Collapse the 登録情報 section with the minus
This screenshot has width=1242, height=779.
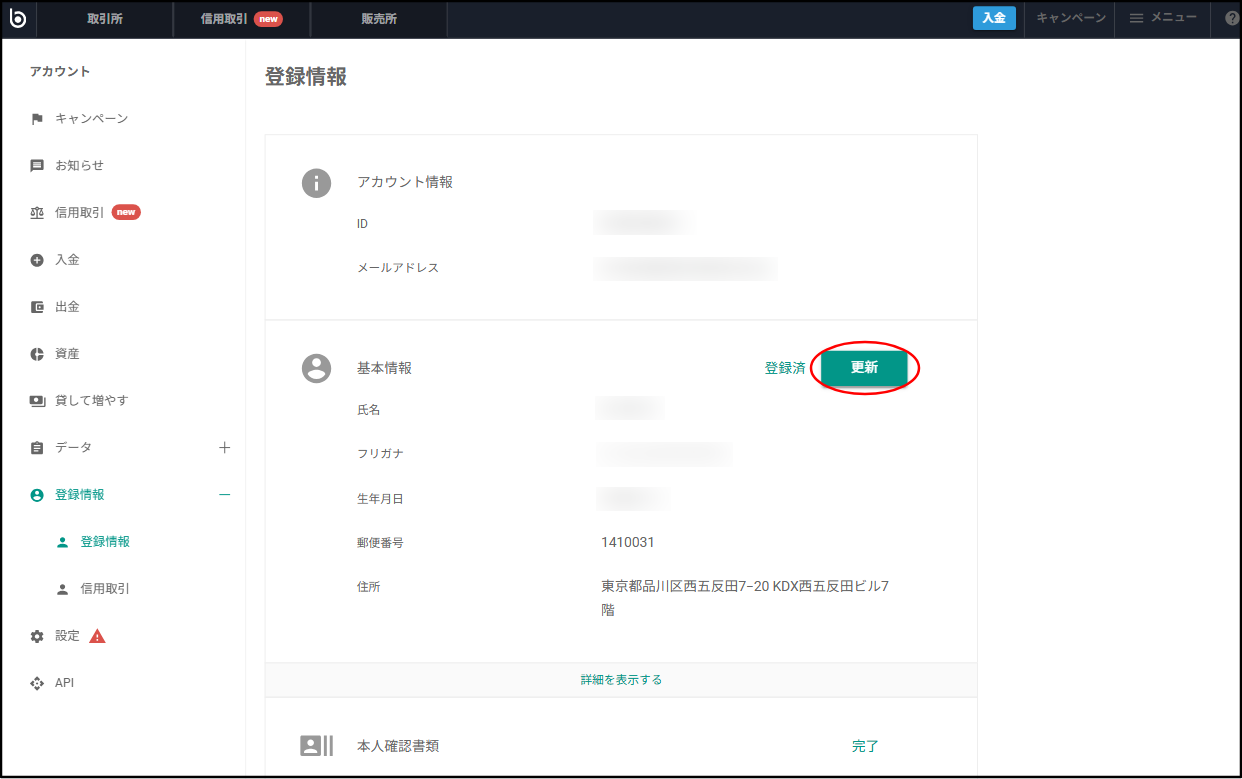(x=226, y=494)
